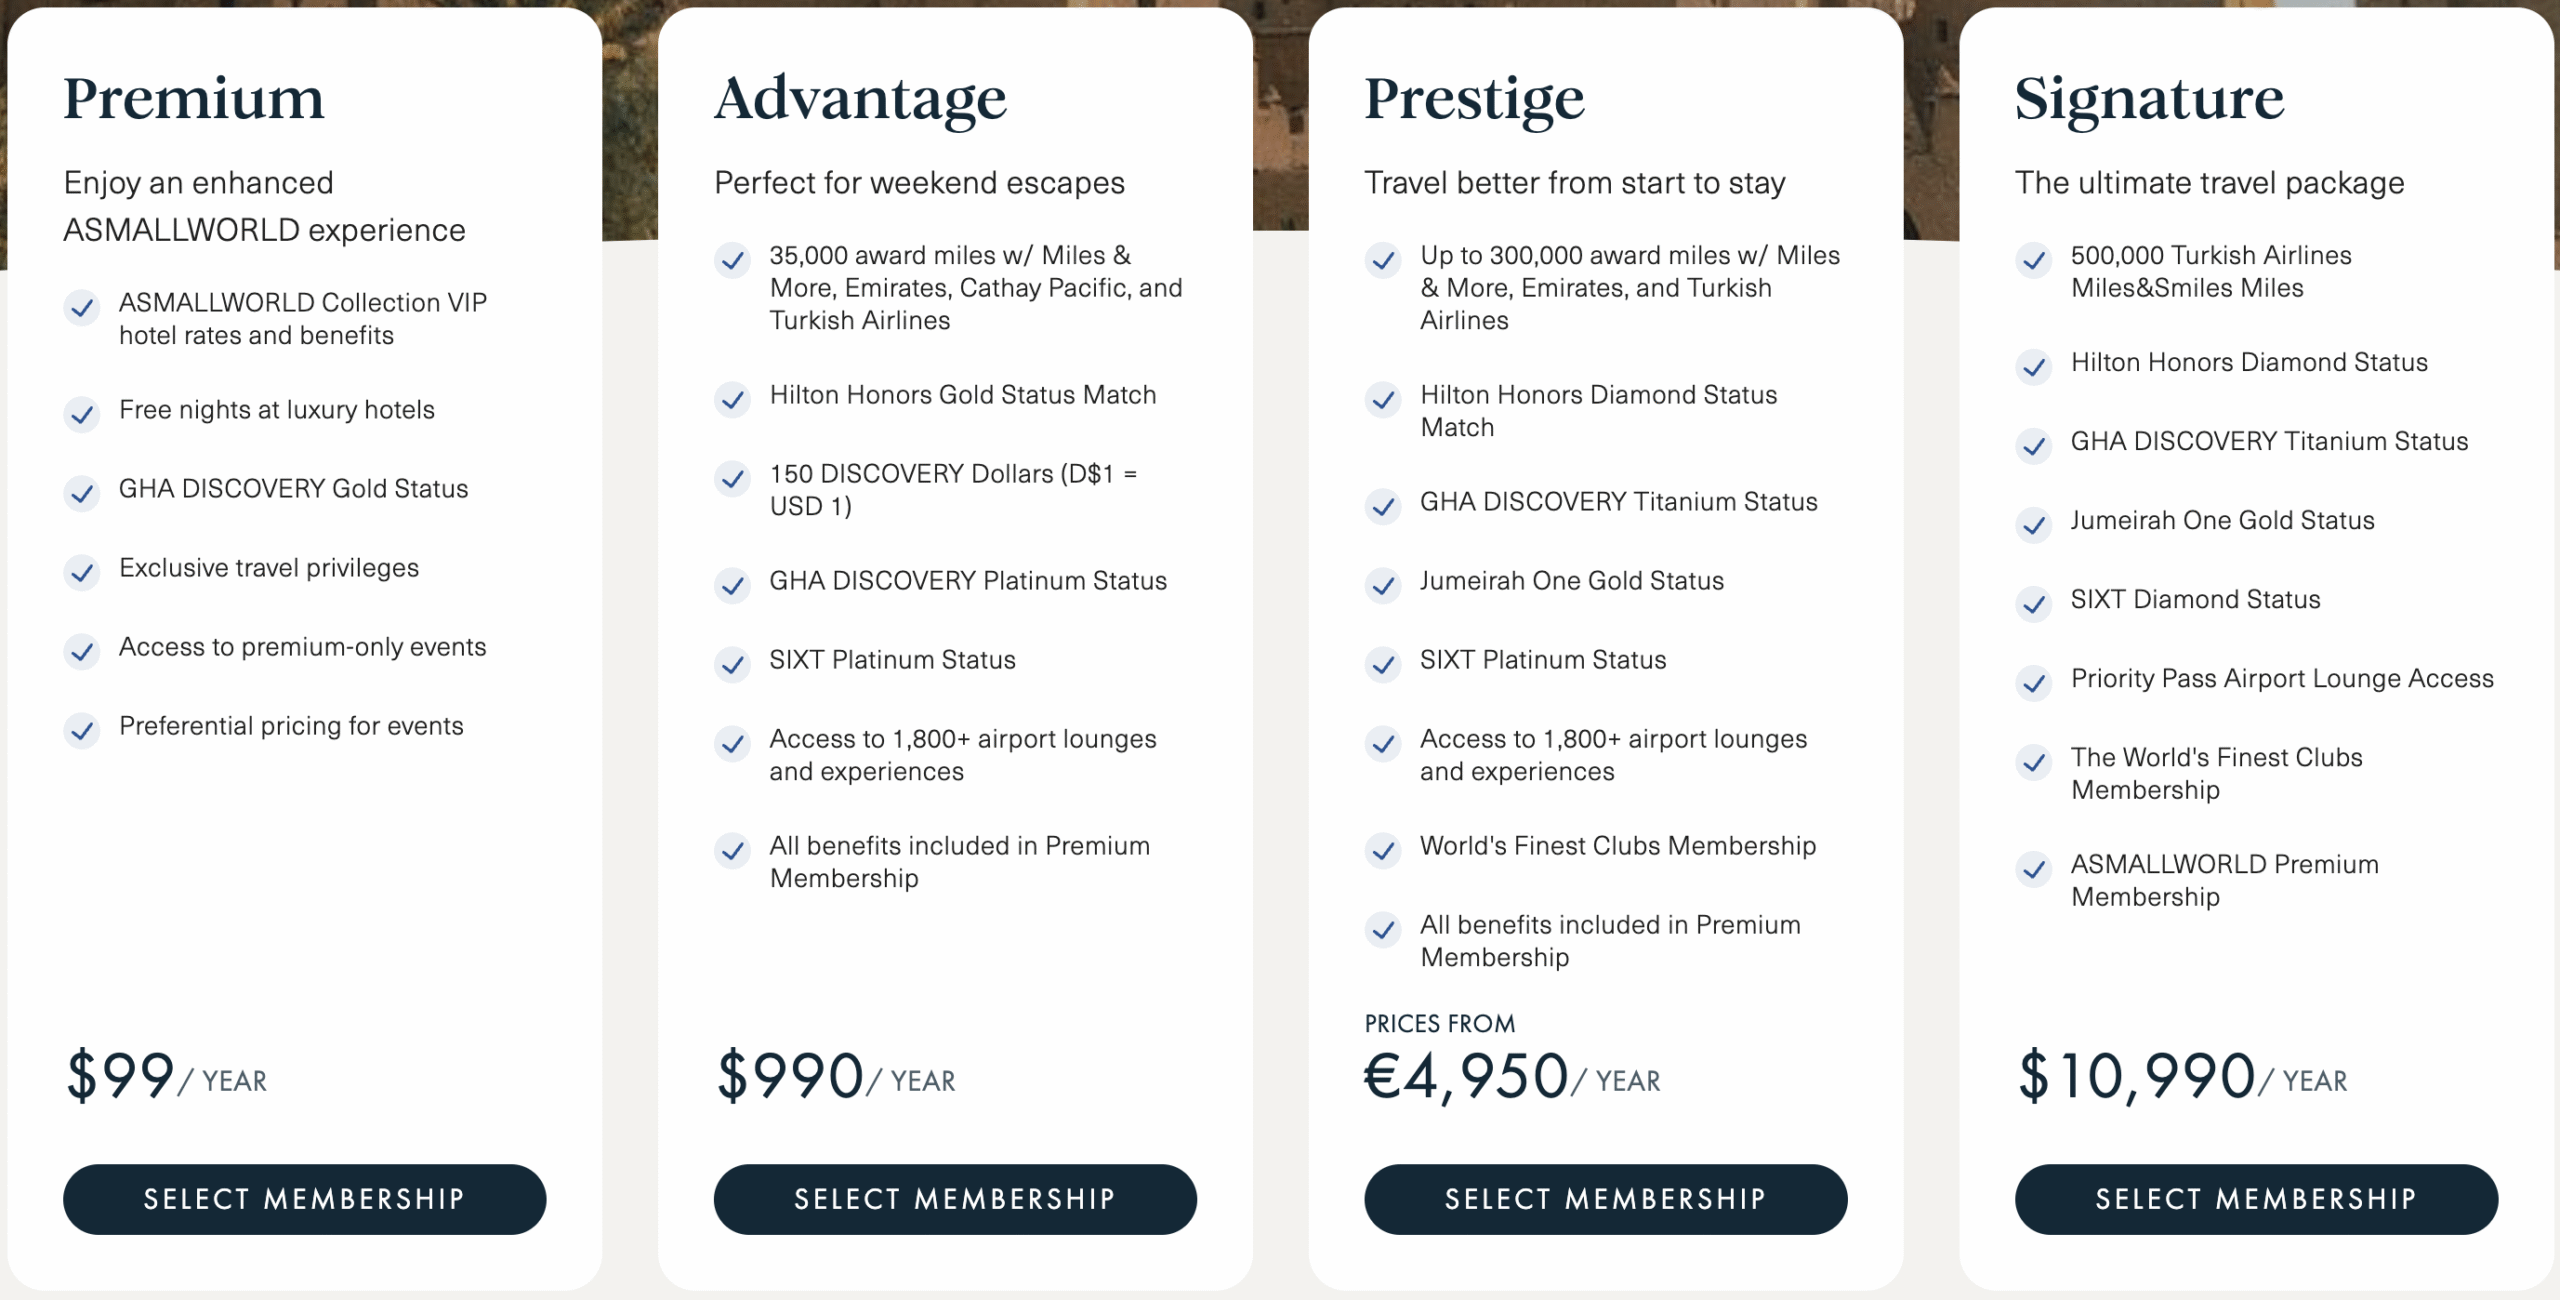Screen dimensions: 2560x1300
Task: Click Select Membership under the Premium plan
Action: [303, 1199]
